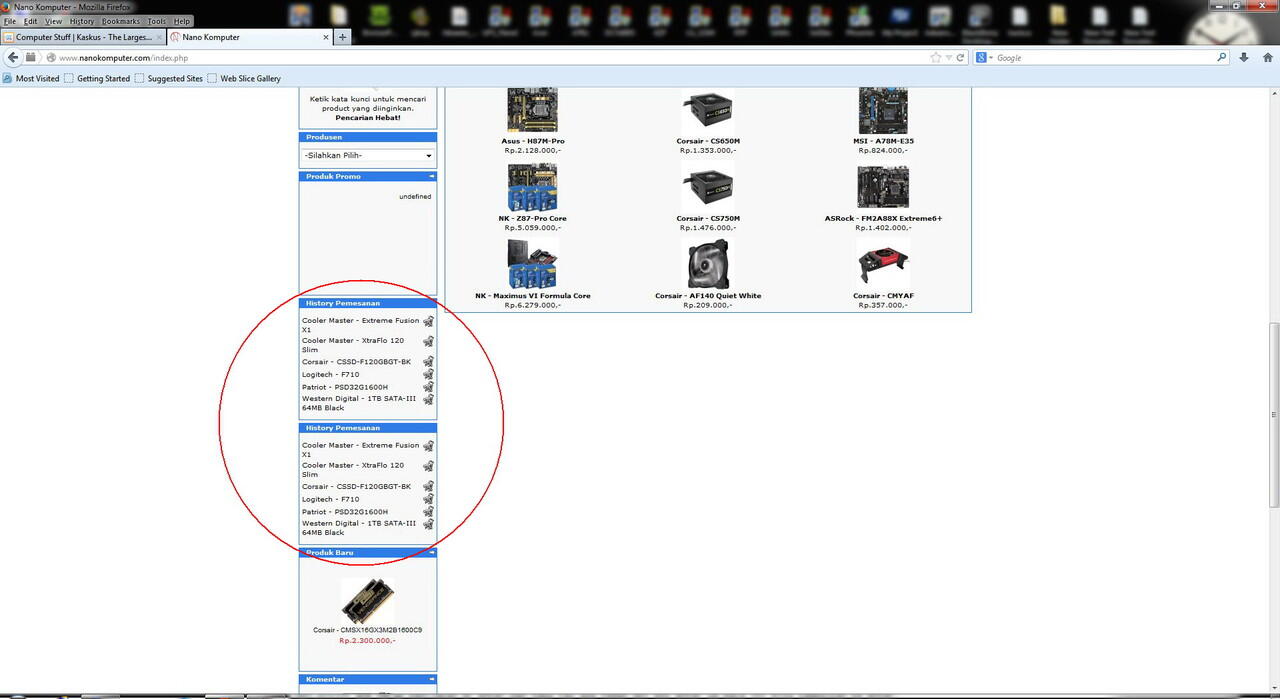The height and width of the screenshot is (699, 1280).
Task: Click the Corsair AF140 Quiet White fan image
Action: tap(708, 264)
